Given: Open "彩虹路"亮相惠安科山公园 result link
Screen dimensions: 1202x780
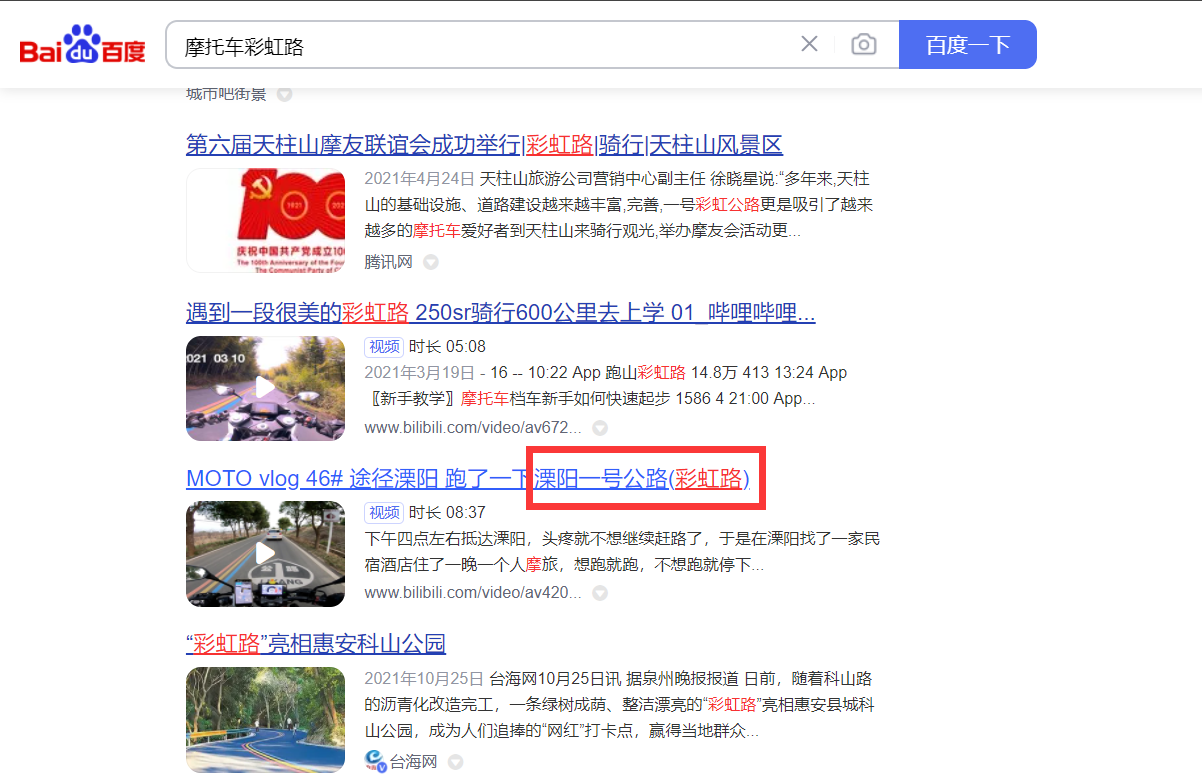Looking at the screenshot, I should click(316, 644).
